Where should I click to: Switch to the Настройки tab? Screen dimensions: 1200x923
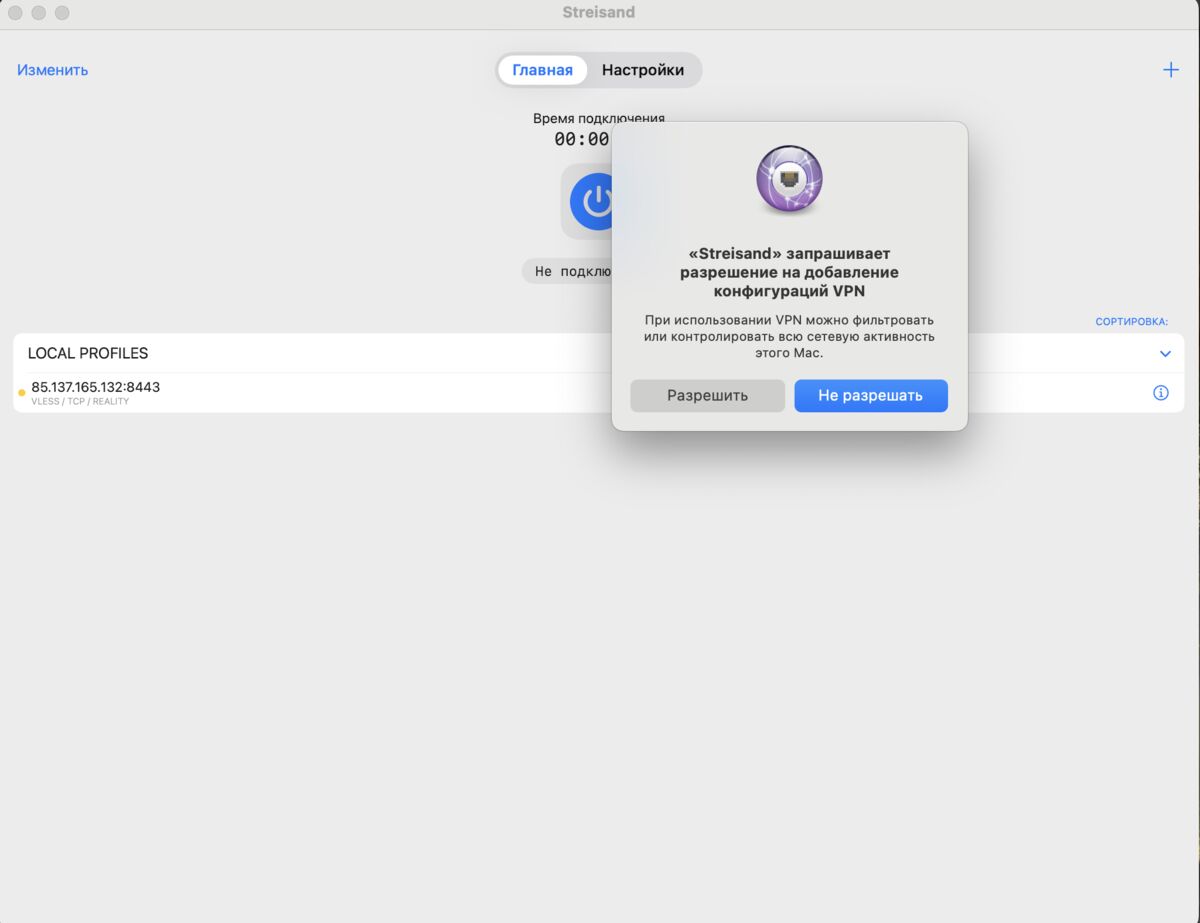tap(643, 70)
